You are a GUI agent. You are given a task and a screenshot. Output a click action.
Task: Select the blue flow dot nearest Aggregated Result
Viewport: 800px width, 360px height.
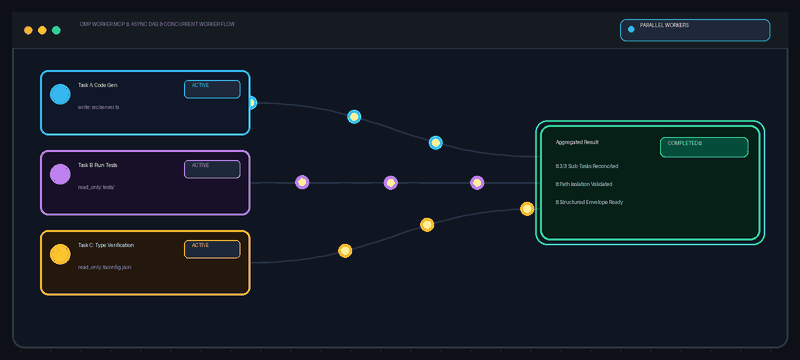435,143
